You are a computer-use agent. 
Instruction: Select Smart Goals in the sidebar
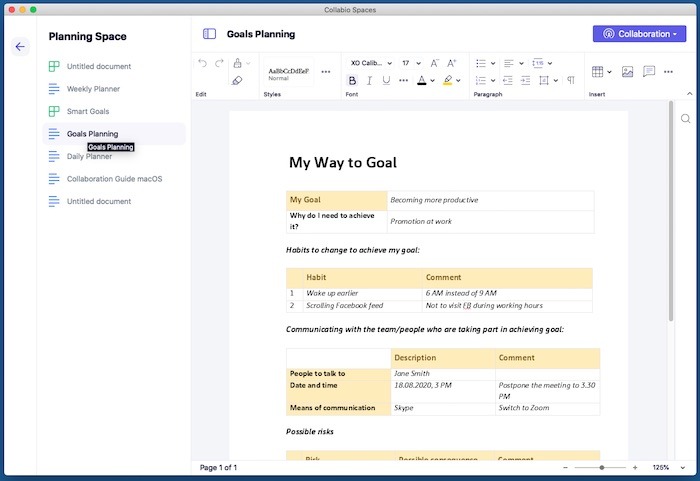pyautogui.click(x=88, y=111)
